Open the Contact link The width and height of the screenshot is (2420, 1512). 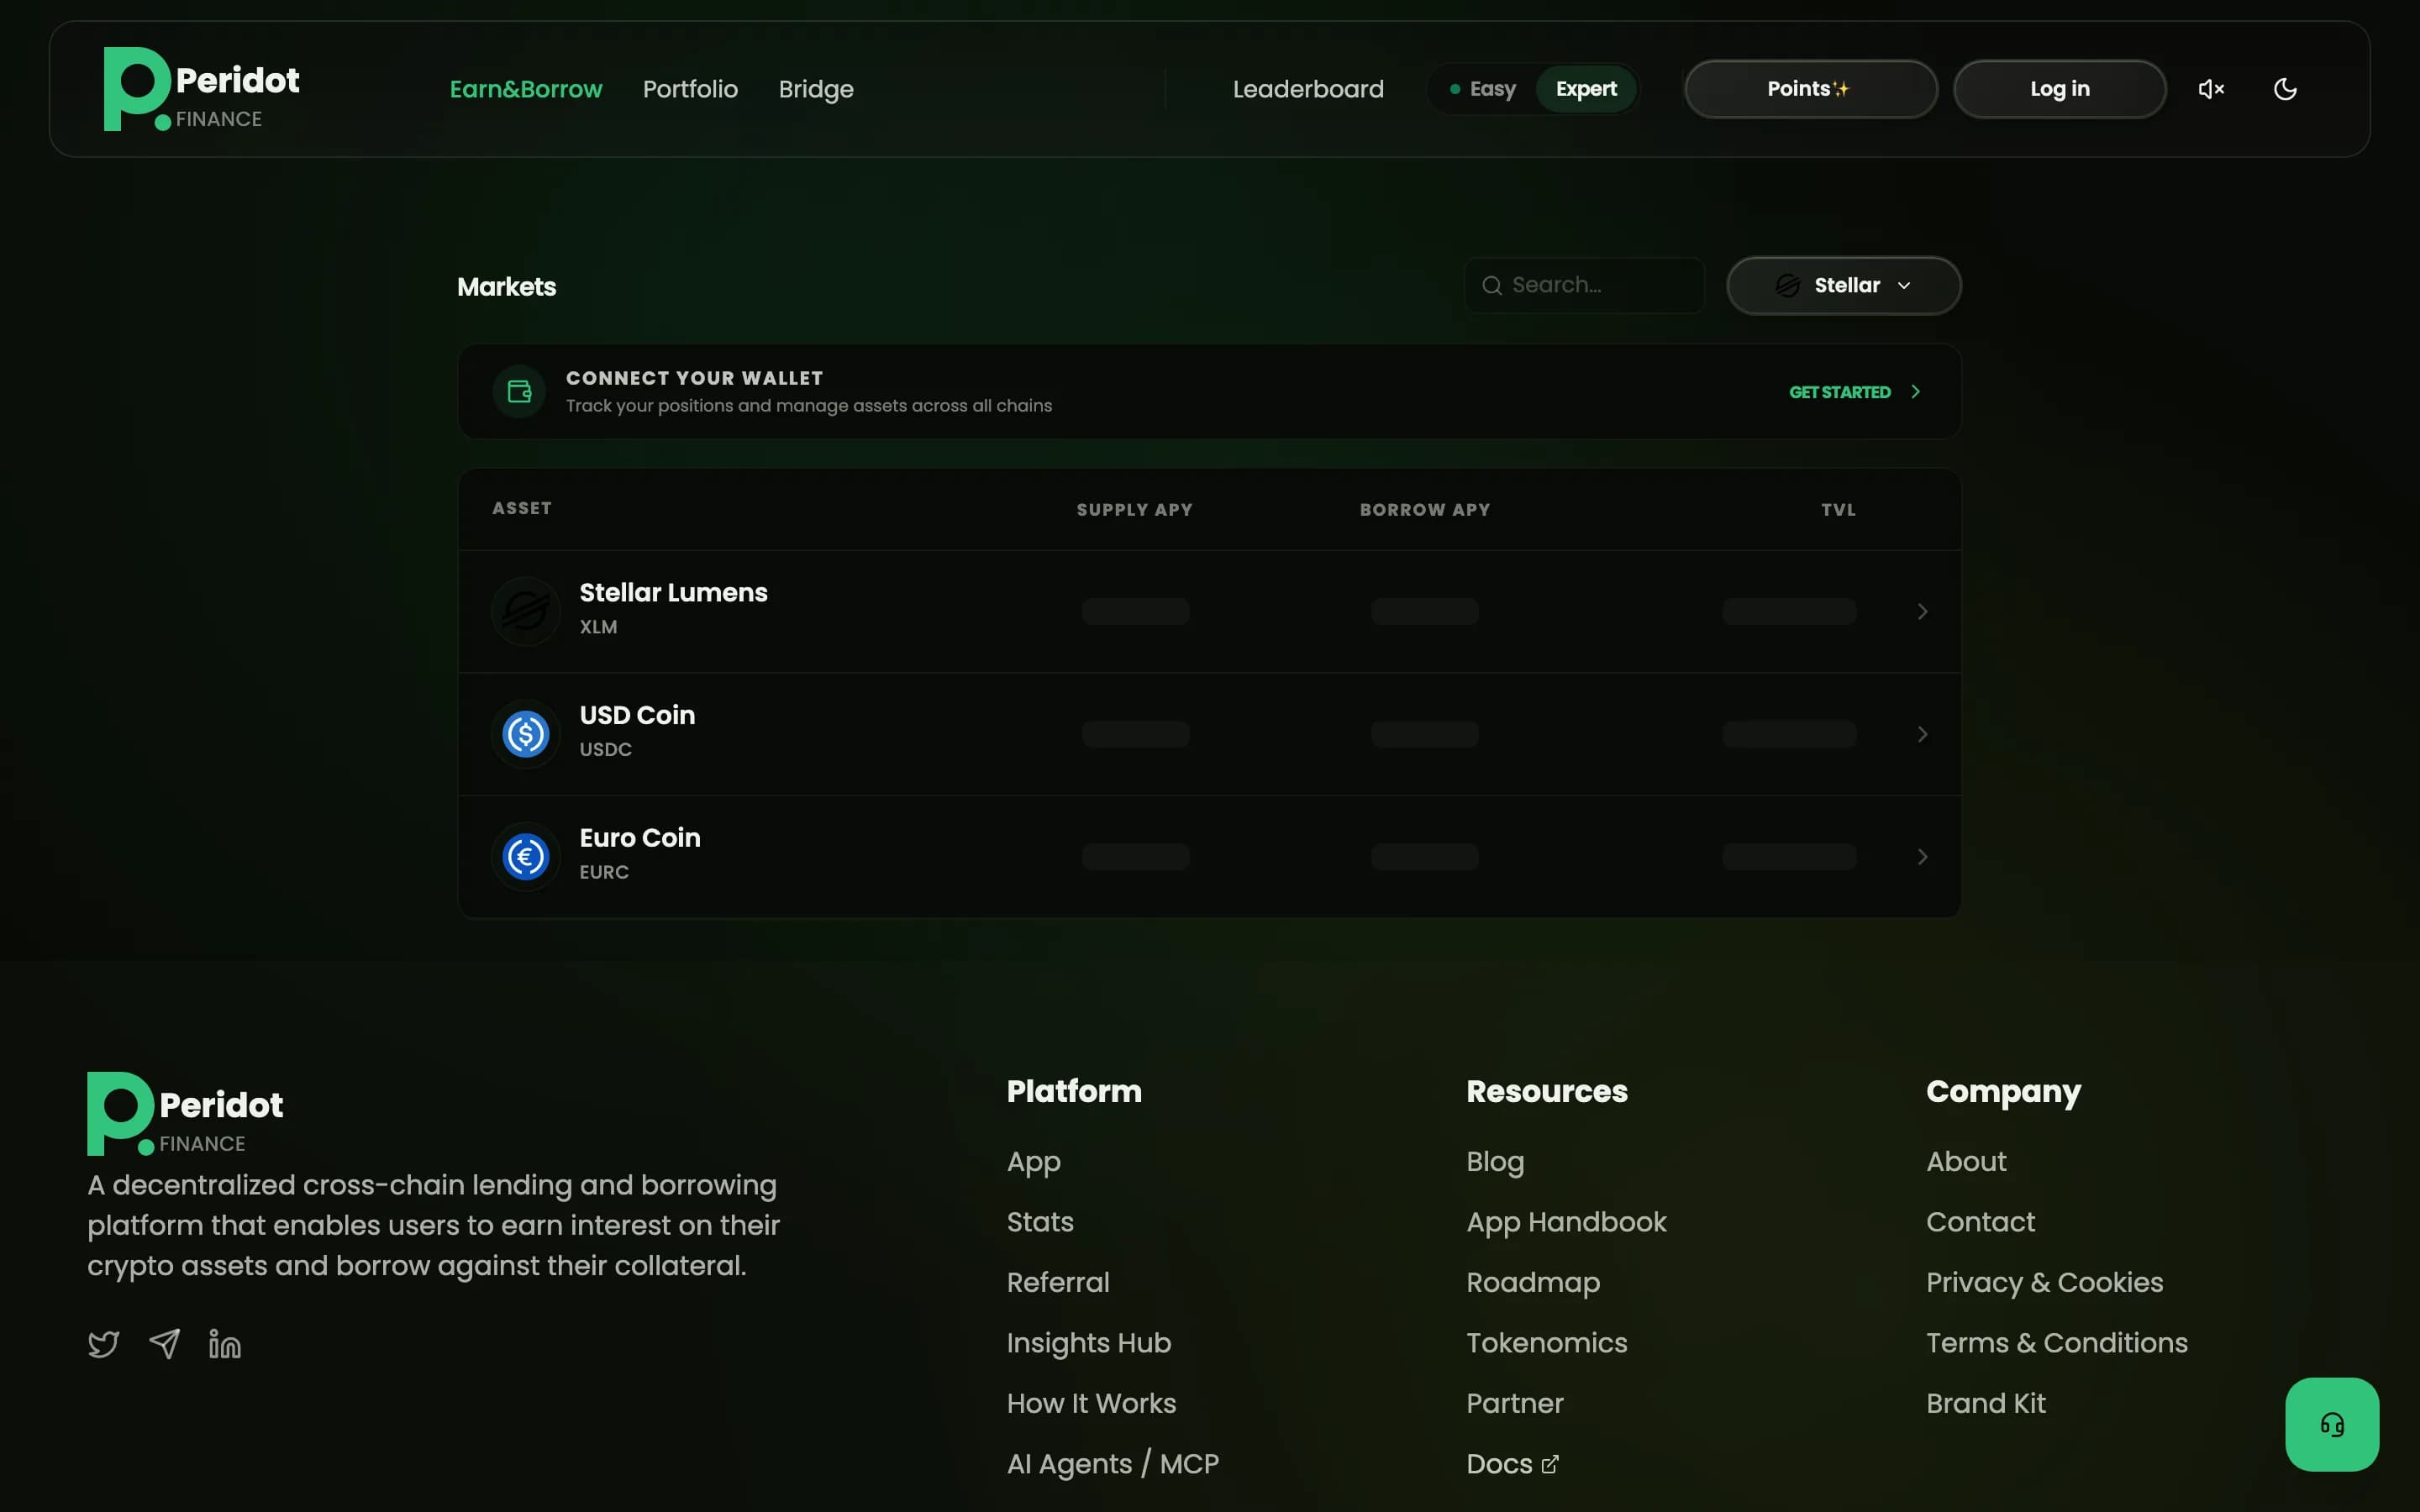point(1980,1222)
